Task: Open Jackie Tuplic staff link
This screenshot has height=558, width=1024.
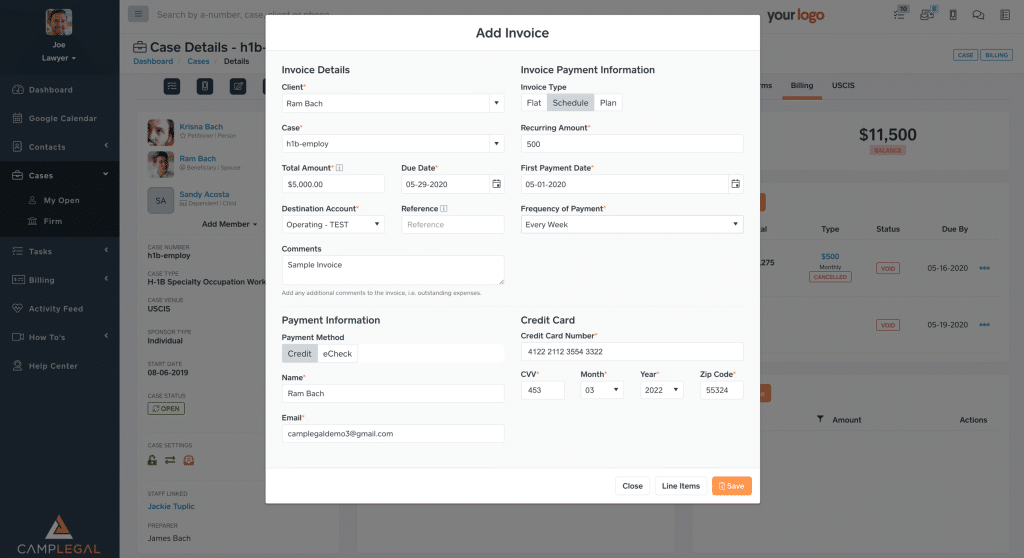Action: coord(171,506)
